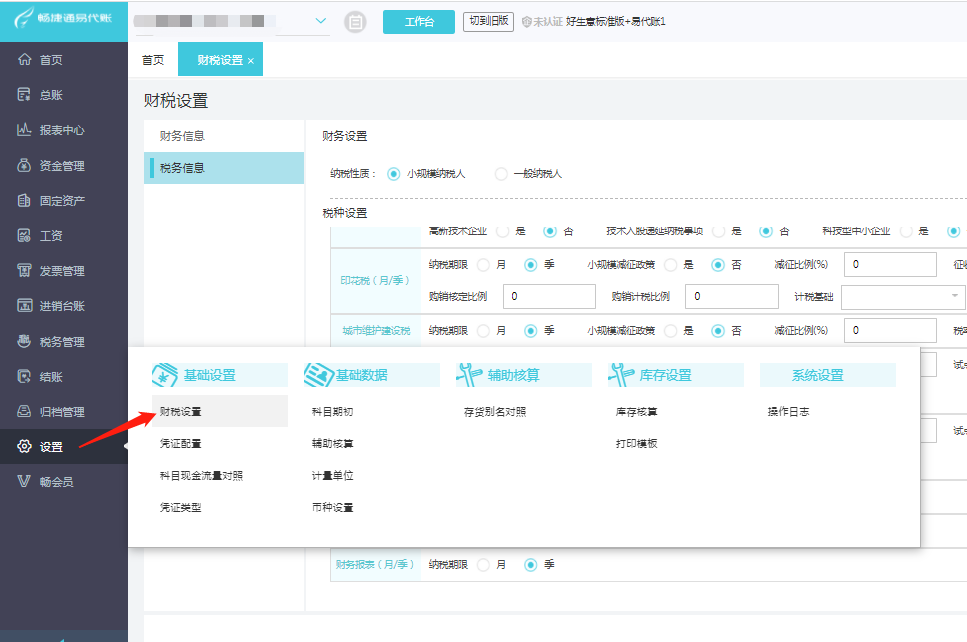This screenshot has height=642, width=967.
Task: Open 计量单位 under 基础数据
Action: coord(332,475)
